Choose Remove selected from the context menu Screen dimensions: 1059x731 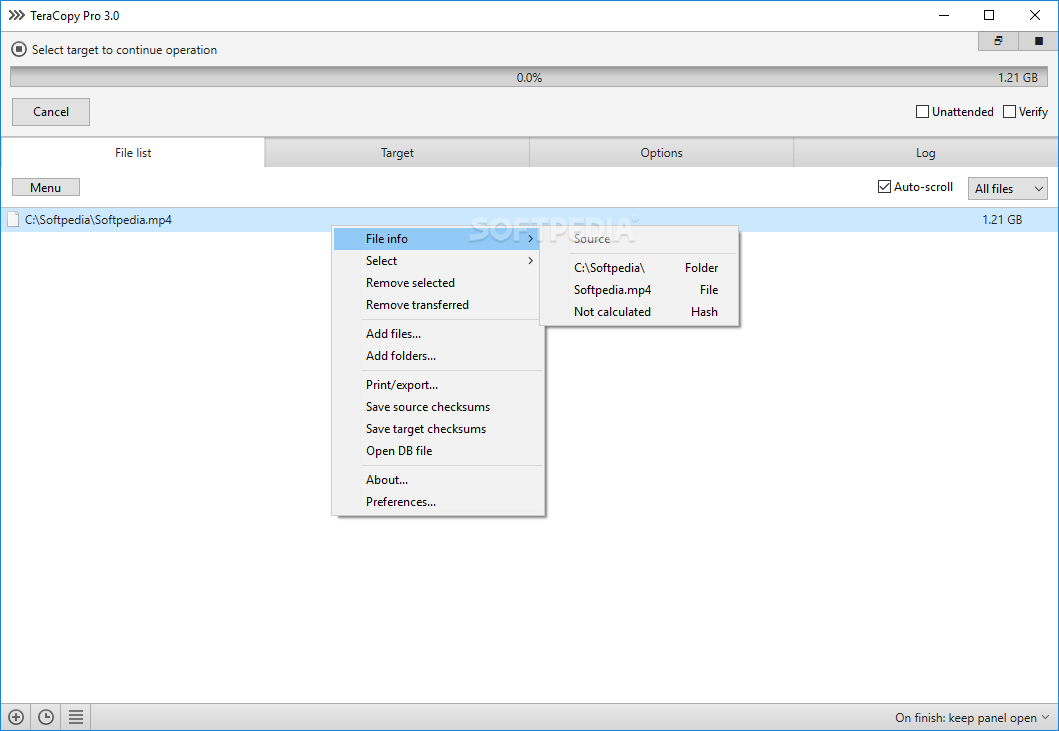pyautogui.click(x=439, y=282)
